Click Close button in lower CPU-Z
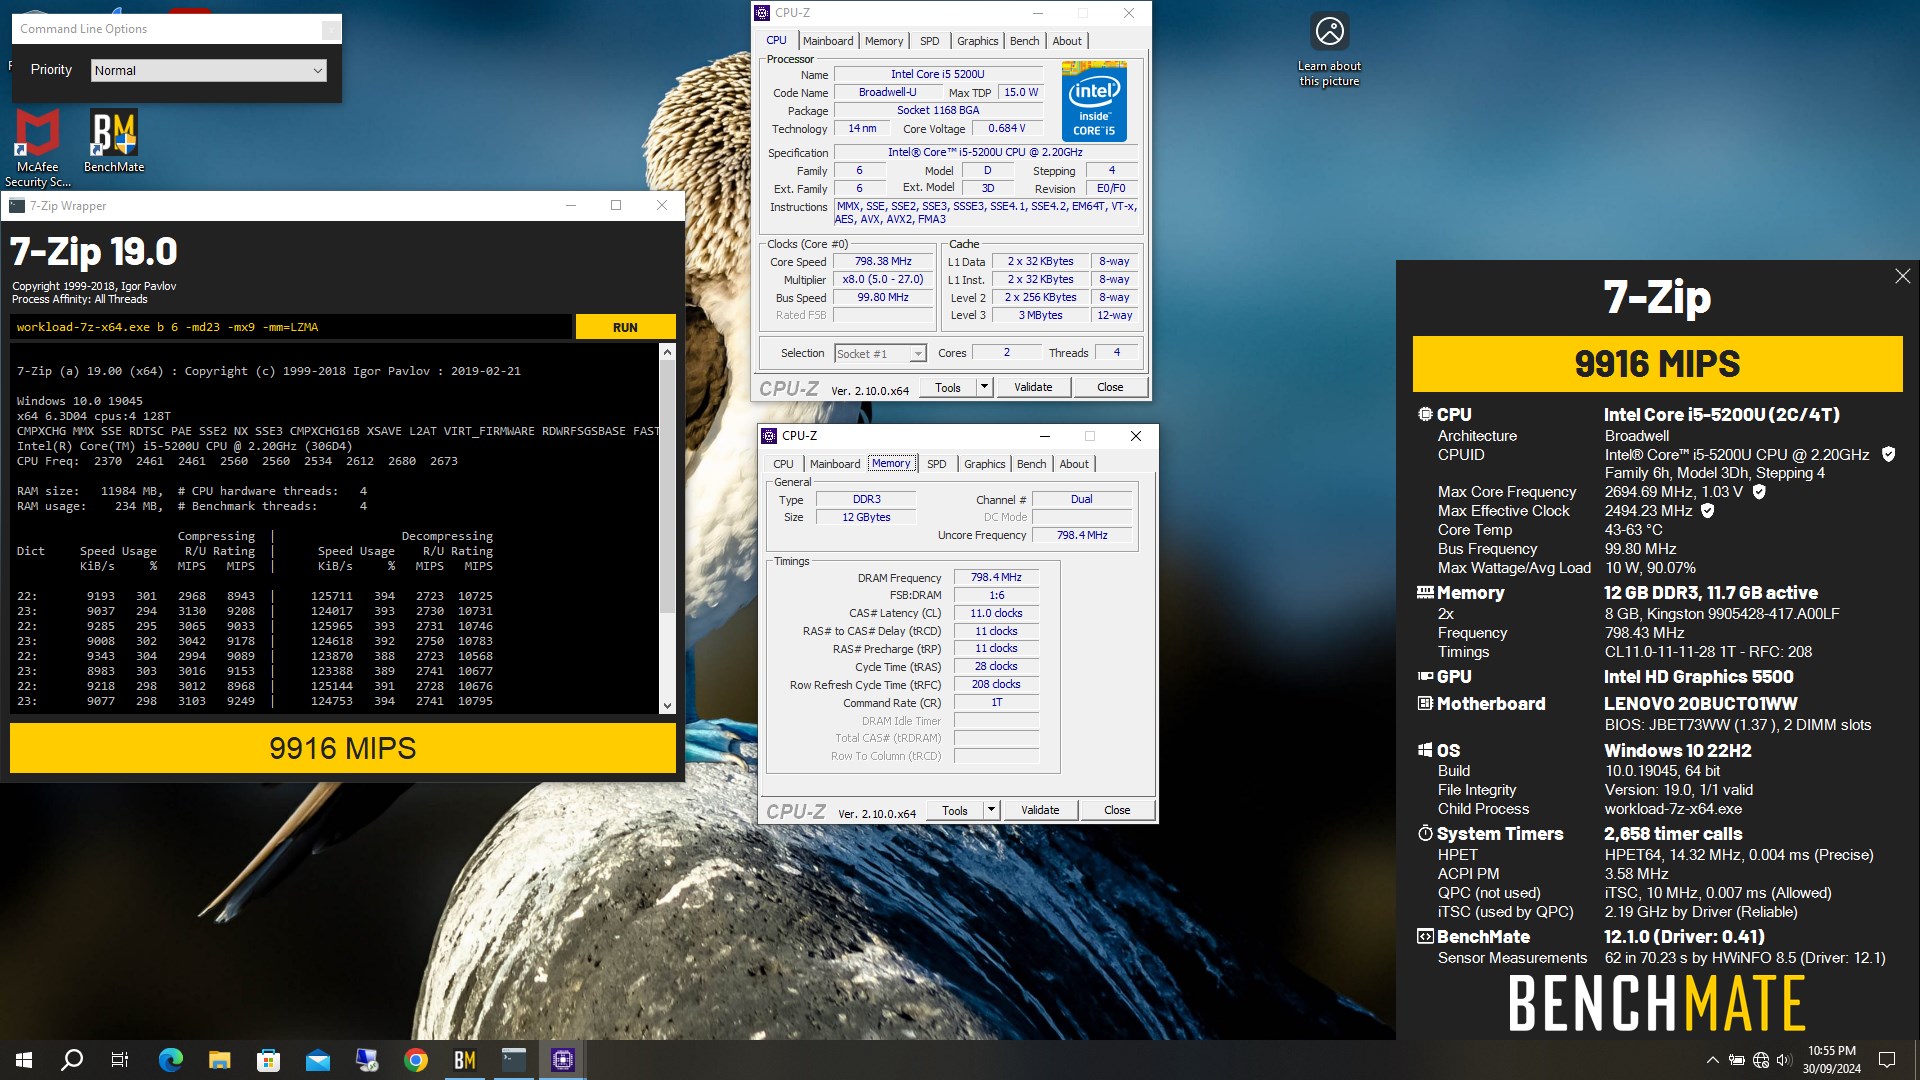 [x=1117, y=810]
